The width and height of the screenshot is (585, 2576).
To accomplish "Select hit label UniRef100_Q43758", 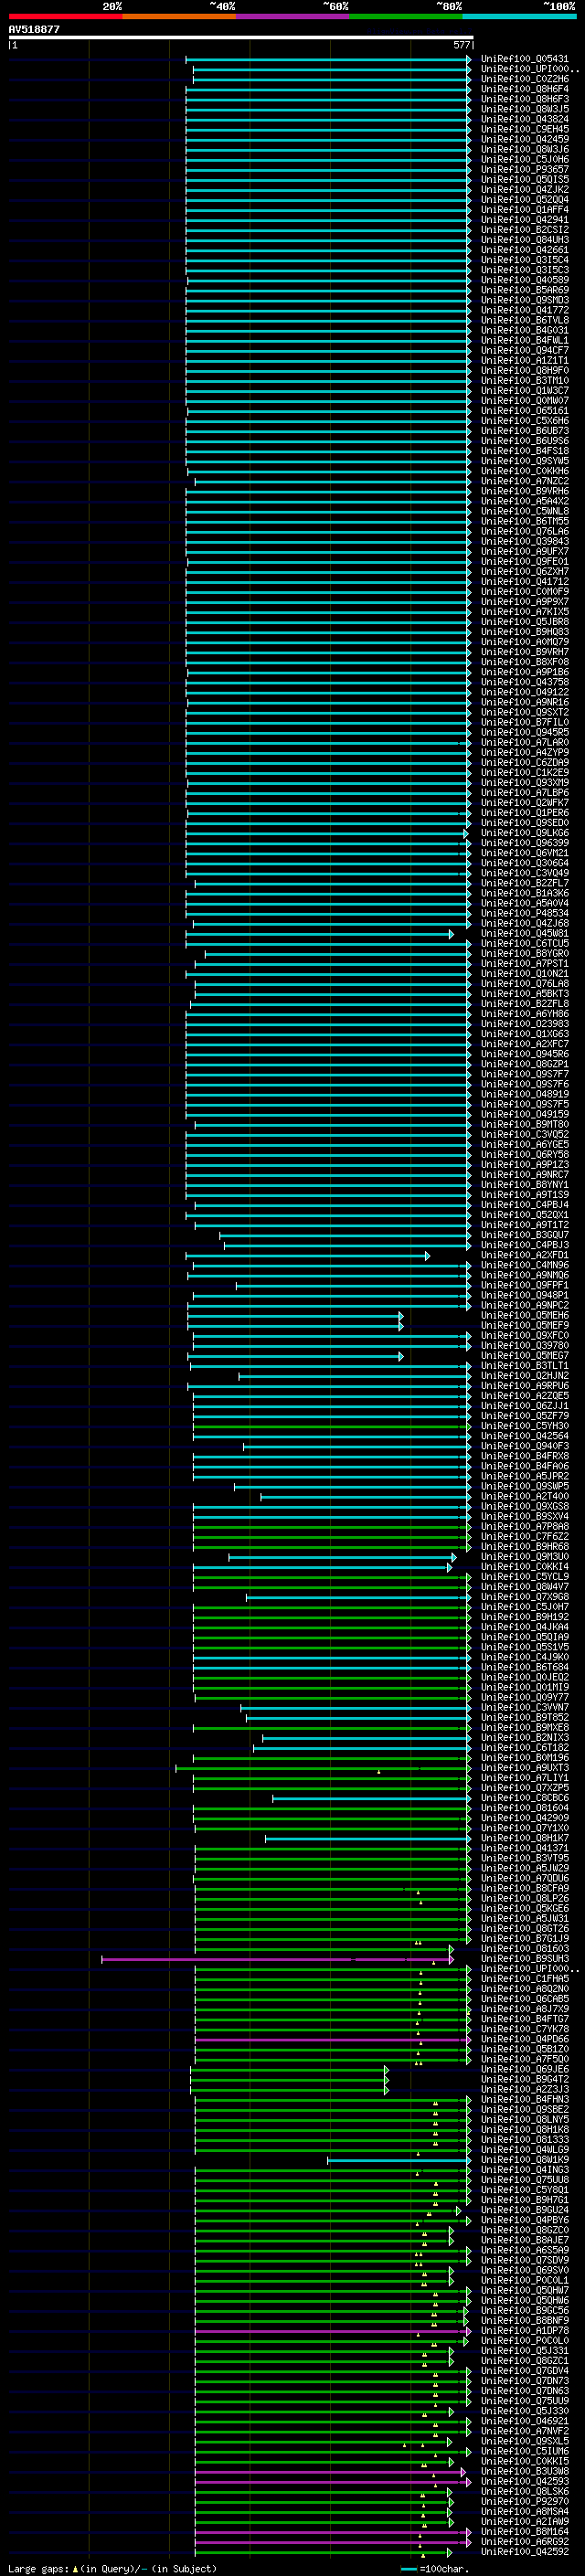I will (x=525, y=682).
